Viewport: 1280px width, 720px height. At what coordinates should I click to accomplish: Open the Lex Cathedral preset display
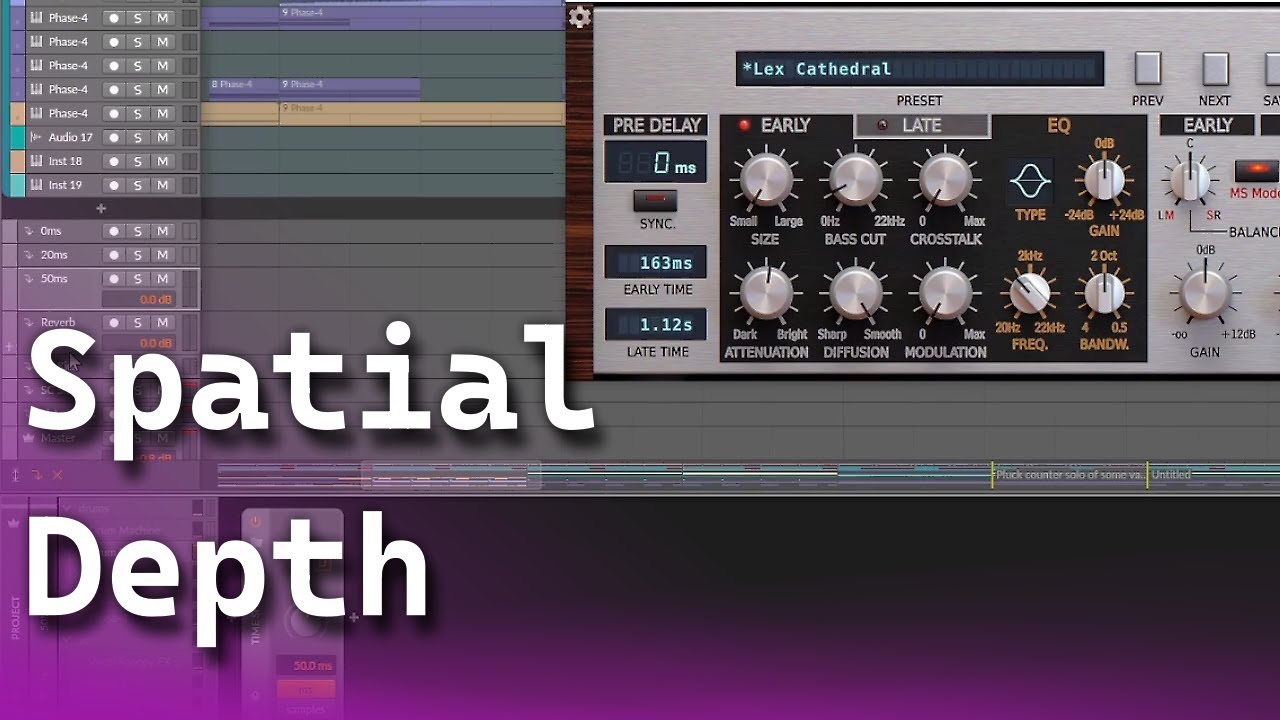coord(920,69)
